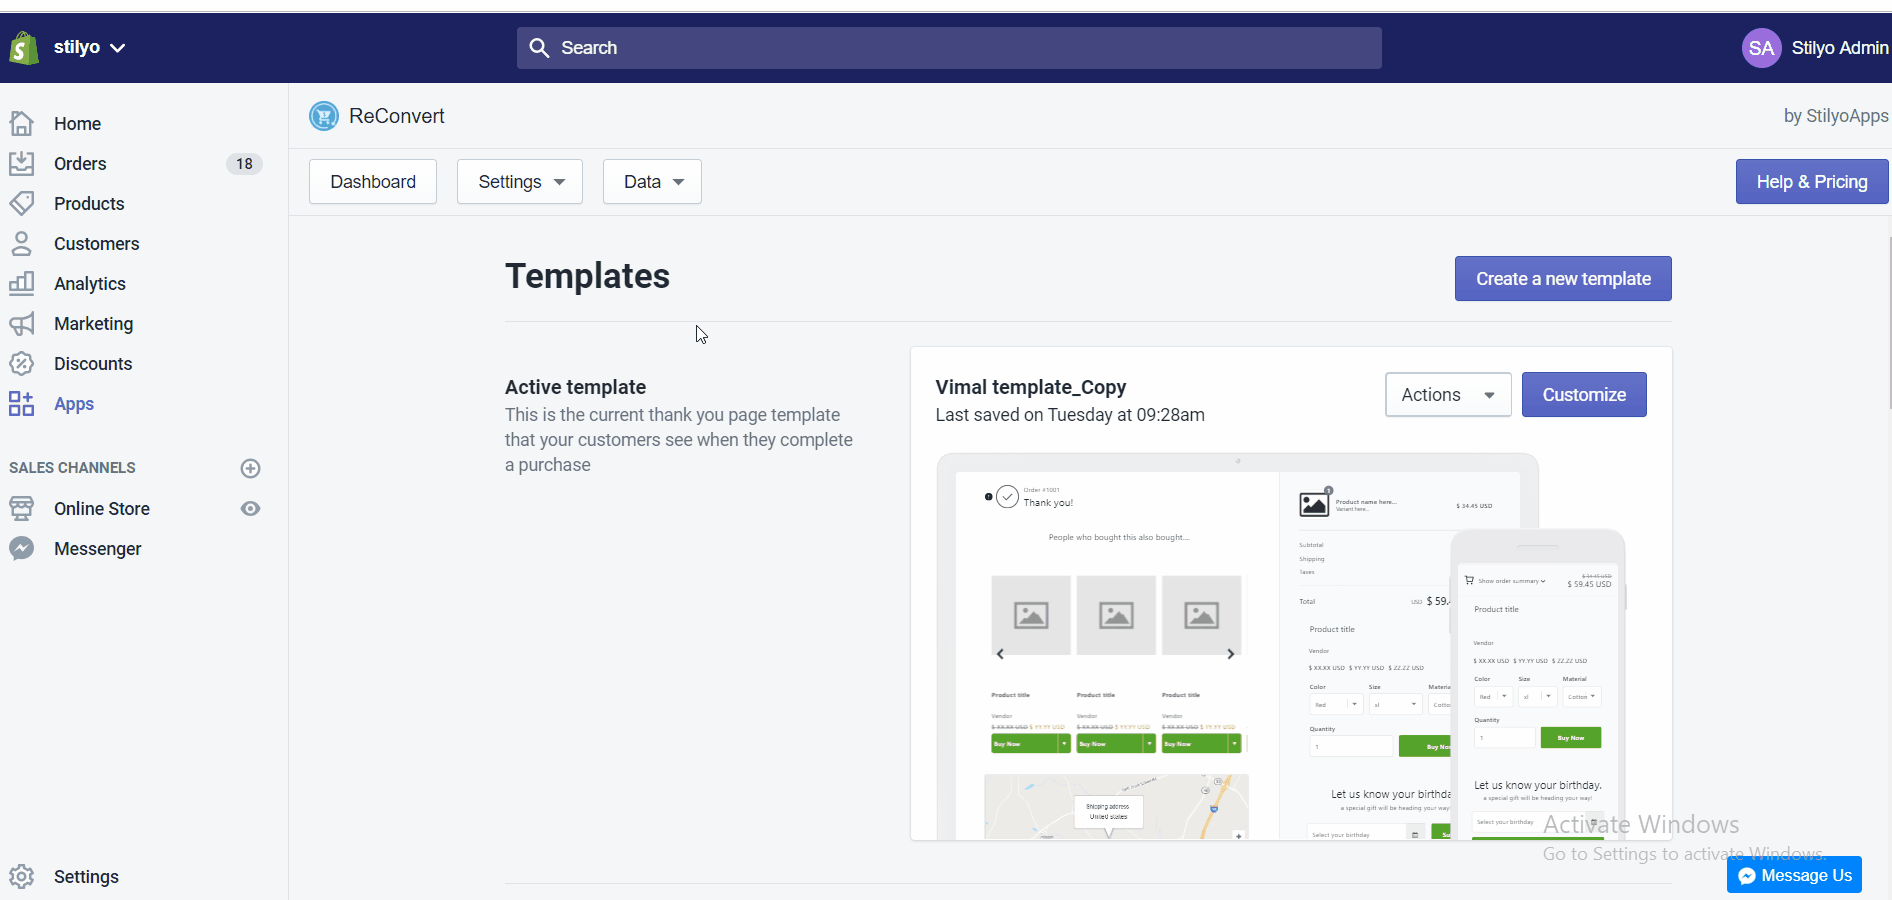Focus the top Search field
The width and height of the screenshot is (1892, 900).
(949, 48)
